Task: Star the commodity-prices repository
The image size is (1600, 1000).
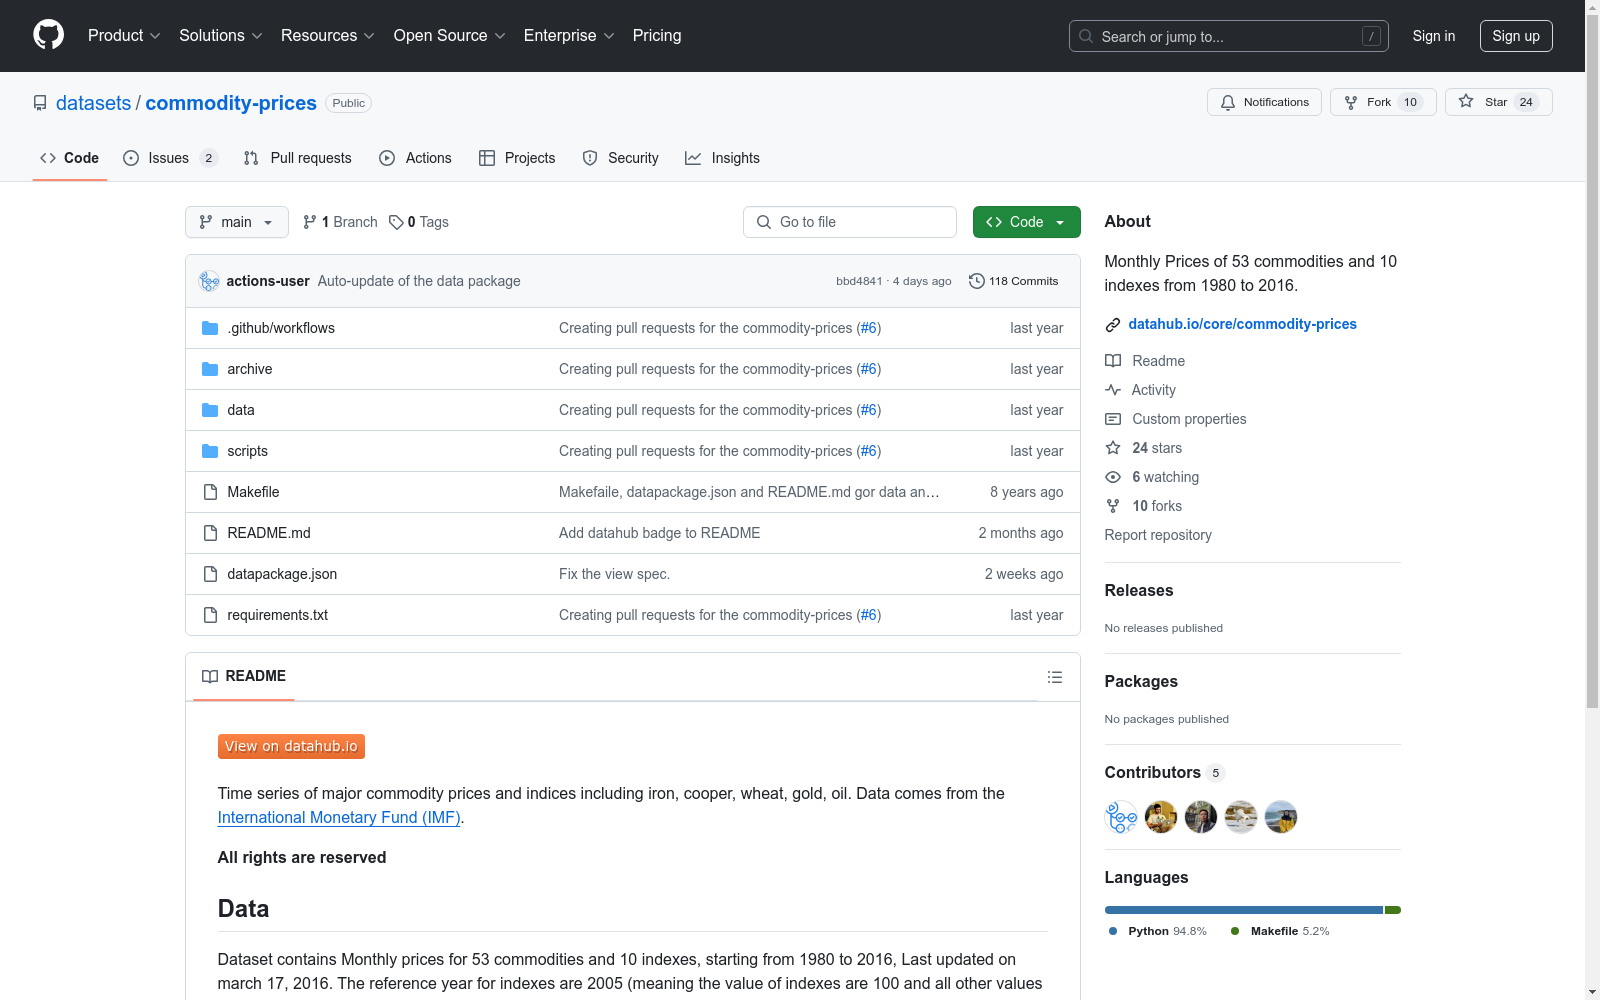Action: [1499, 102]
